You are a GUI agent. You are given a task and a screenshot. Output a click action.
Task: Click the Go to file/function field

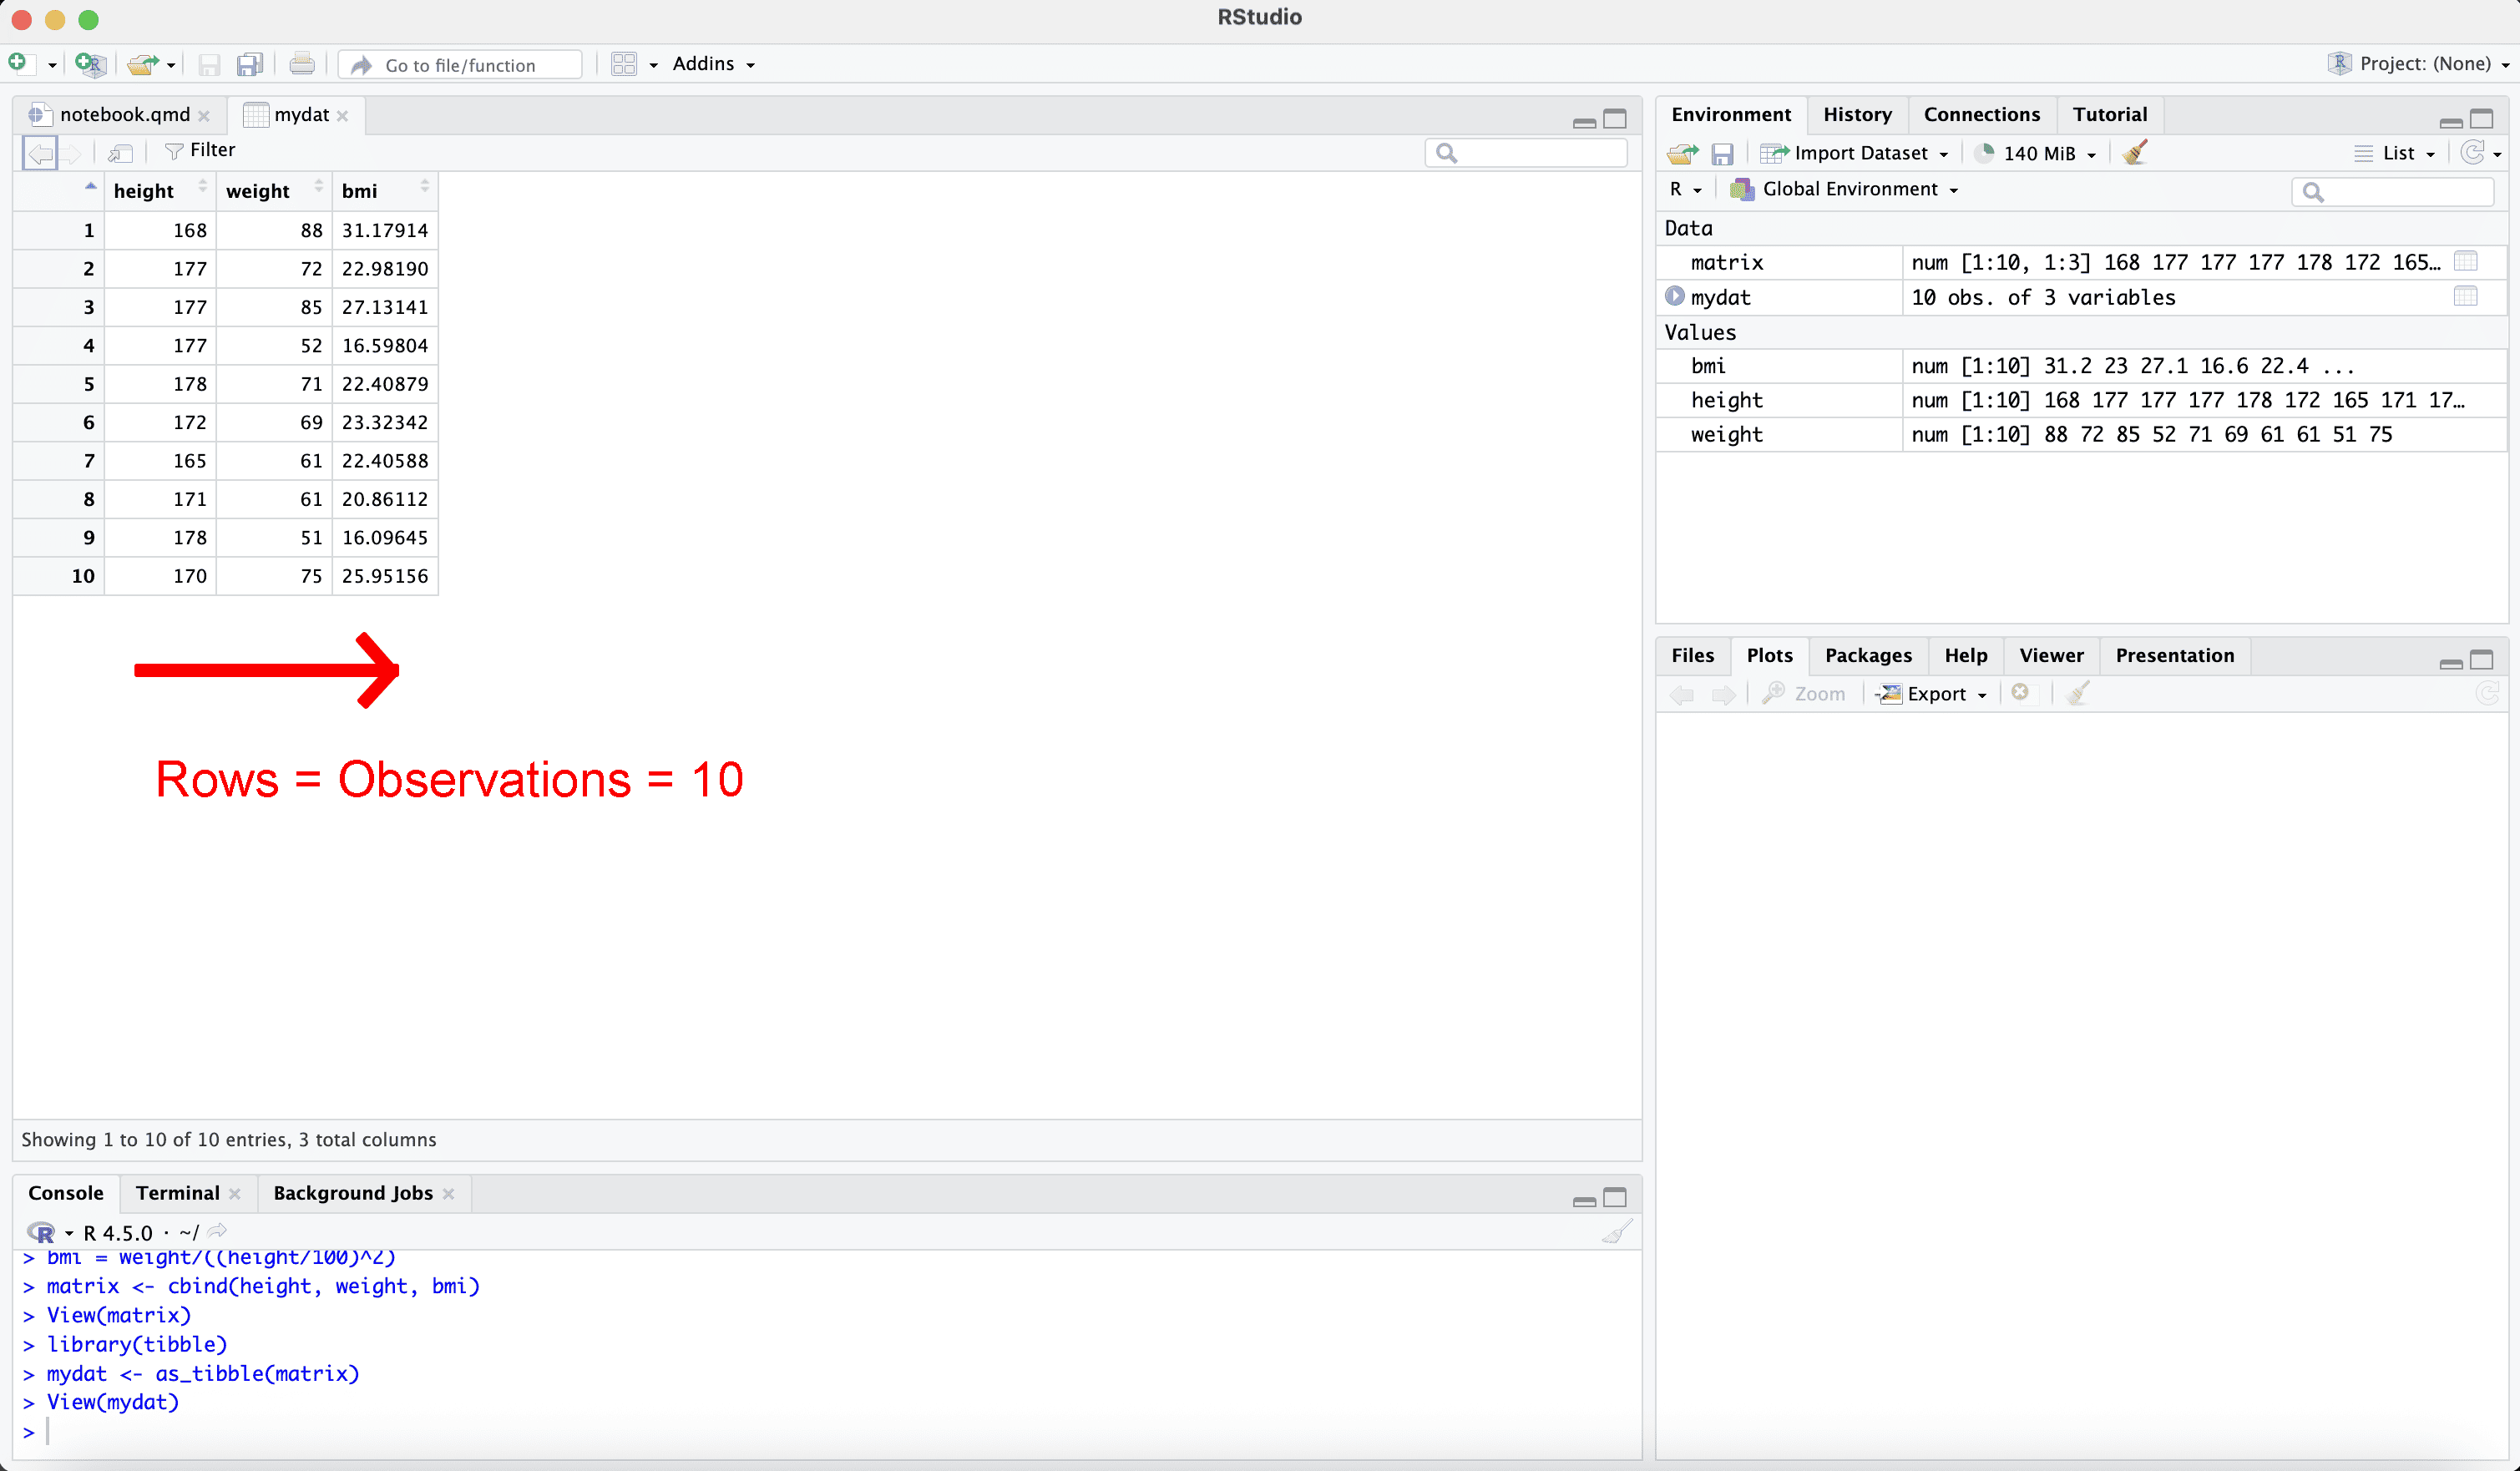pyautogui.click(x=460, y=65)
